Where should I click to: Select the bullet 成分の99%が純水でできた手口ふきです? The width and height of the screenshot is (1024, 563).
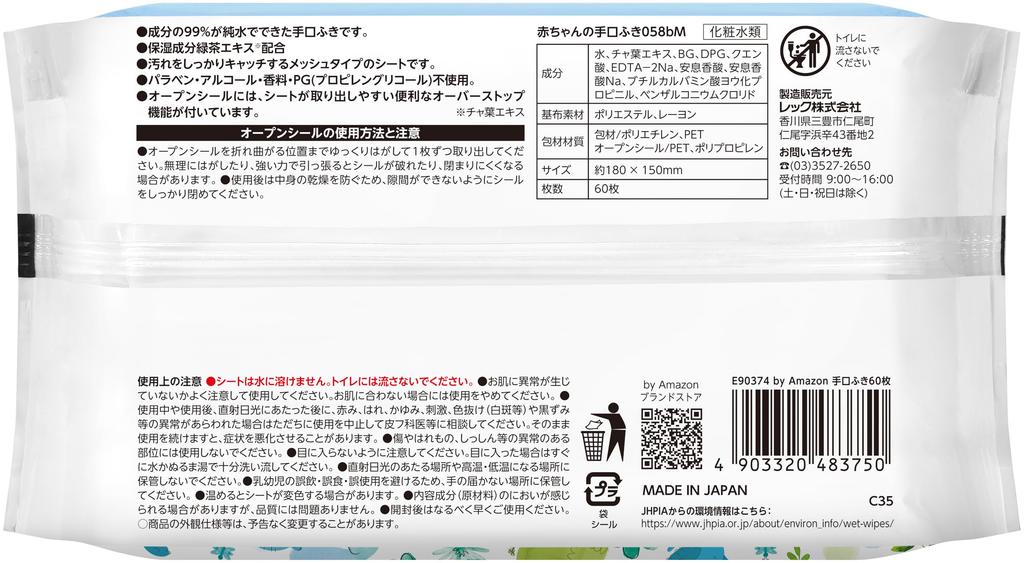[253, 32]
